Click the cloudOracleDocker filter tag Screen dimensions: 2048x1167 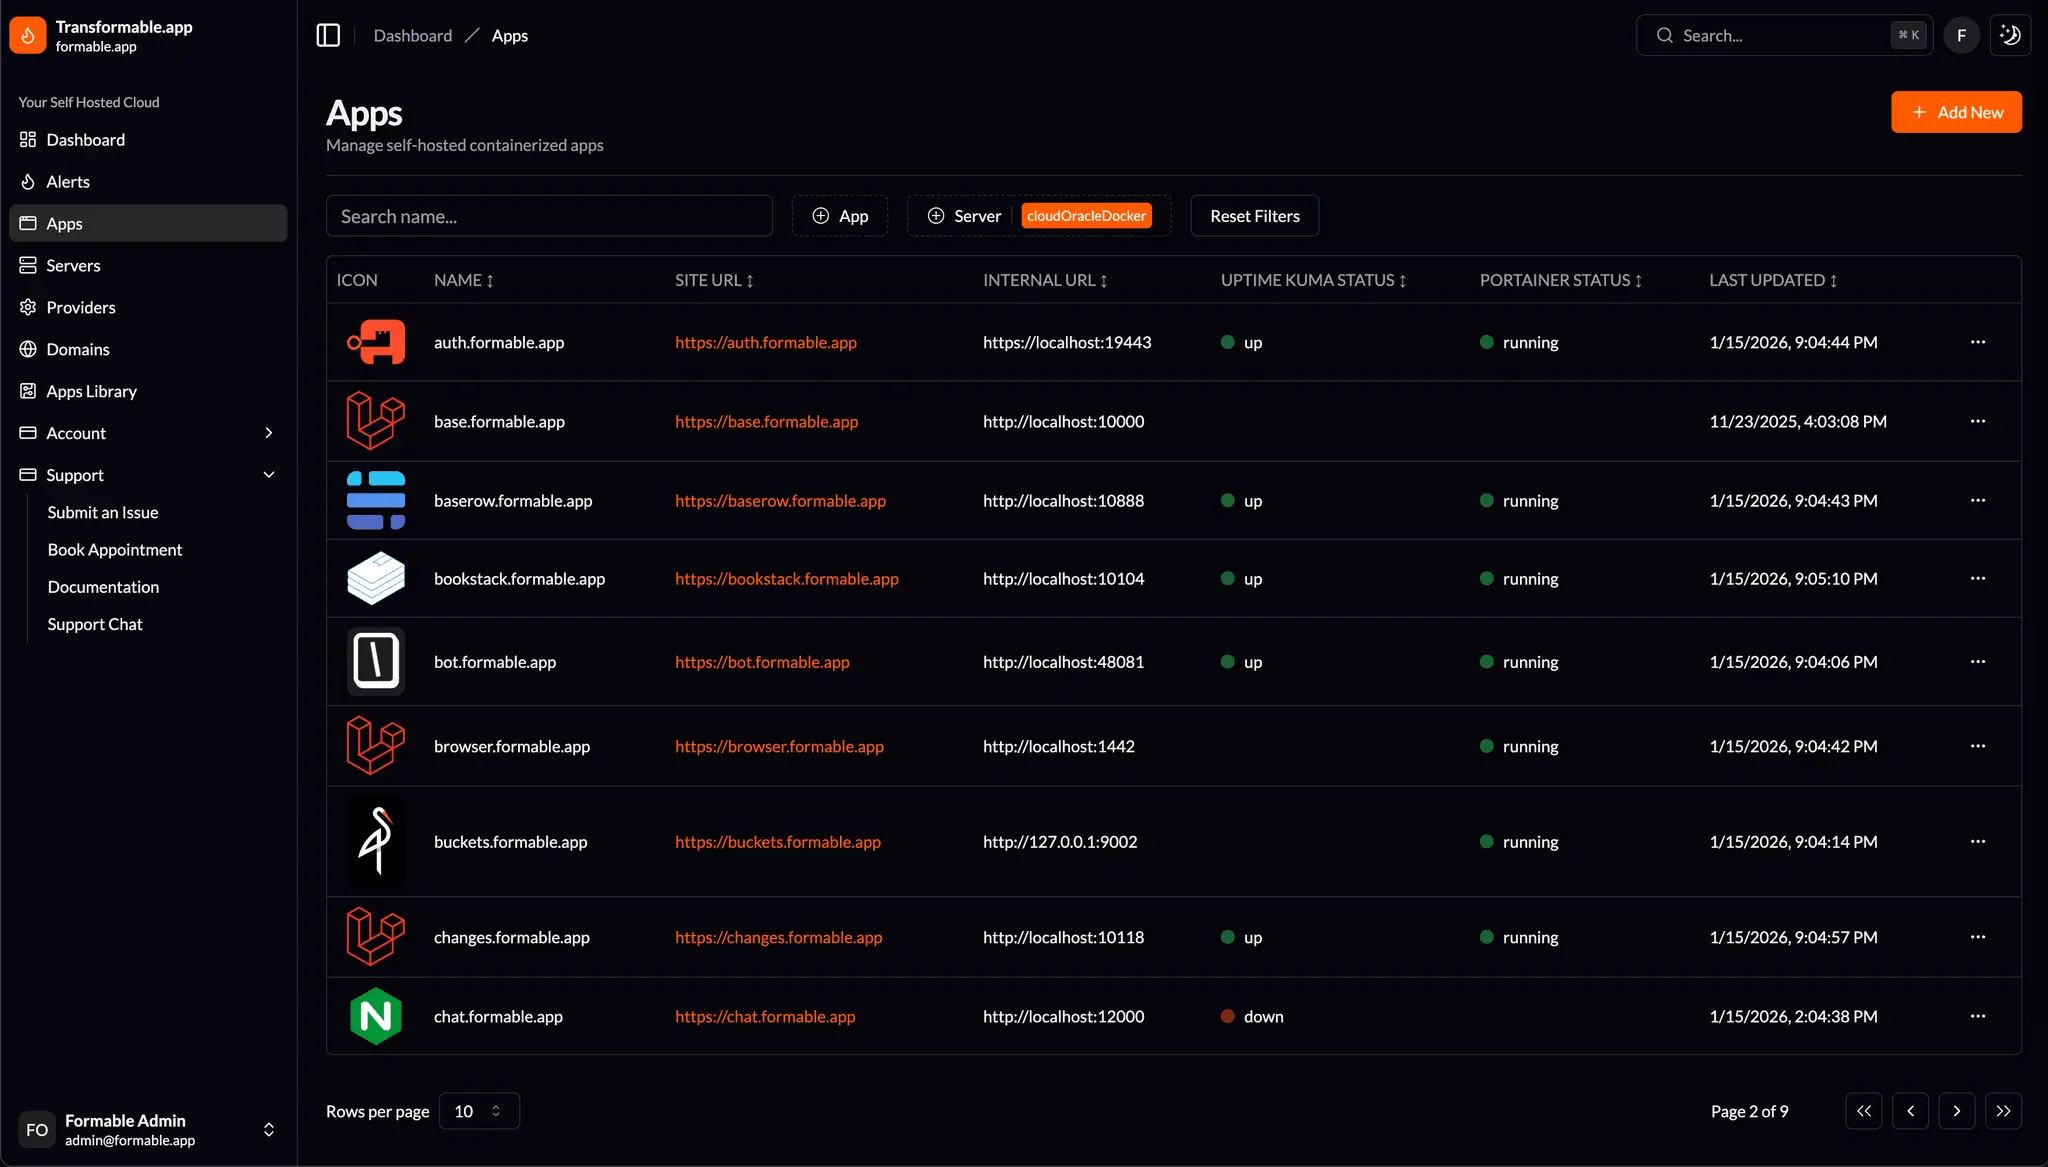[1086, 216]
